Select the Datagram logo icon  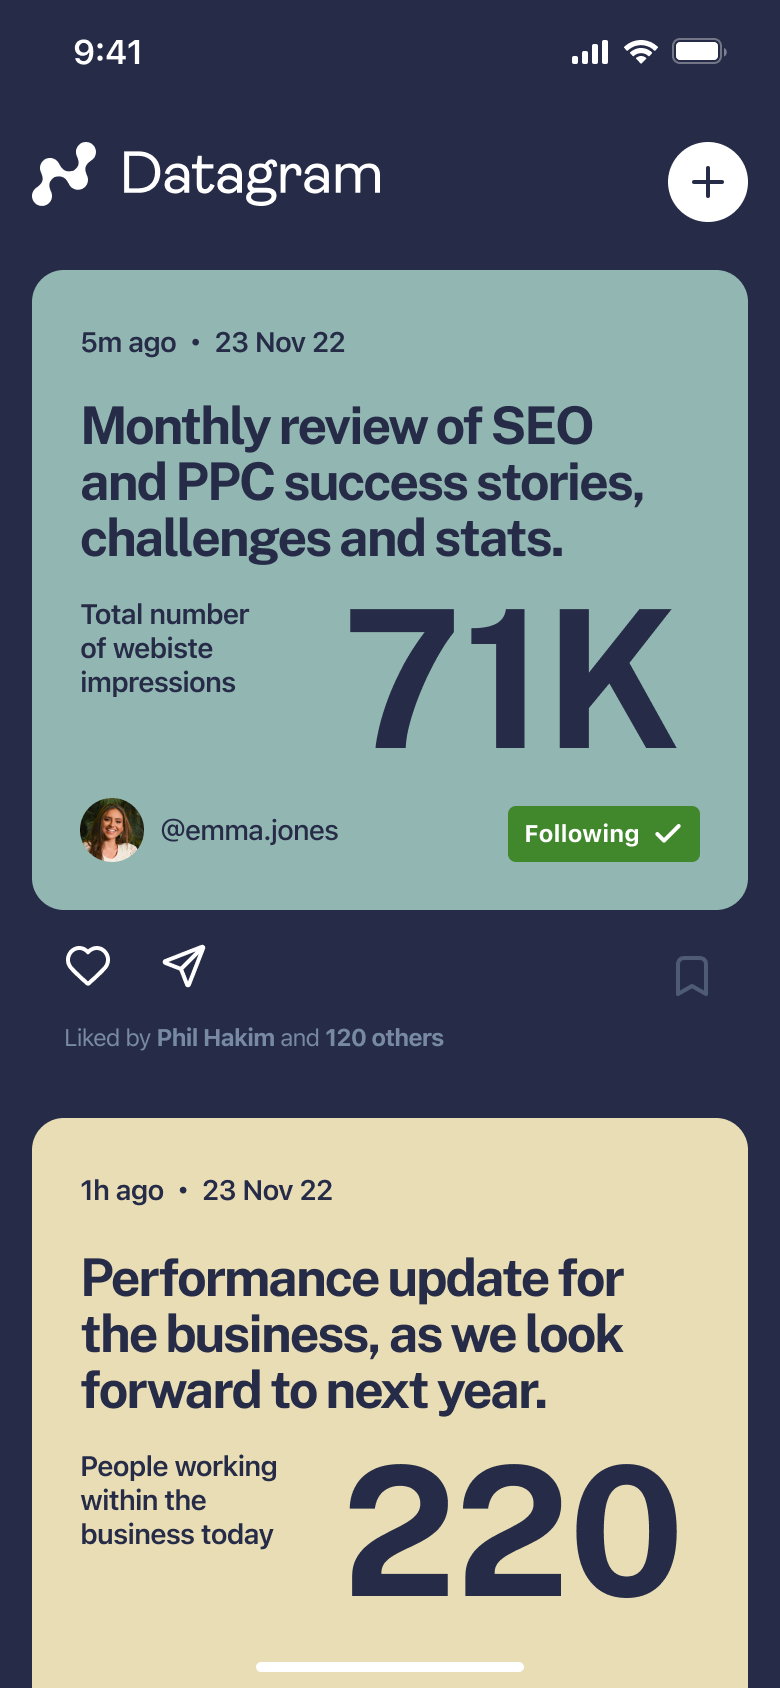[x=64, y=175]
